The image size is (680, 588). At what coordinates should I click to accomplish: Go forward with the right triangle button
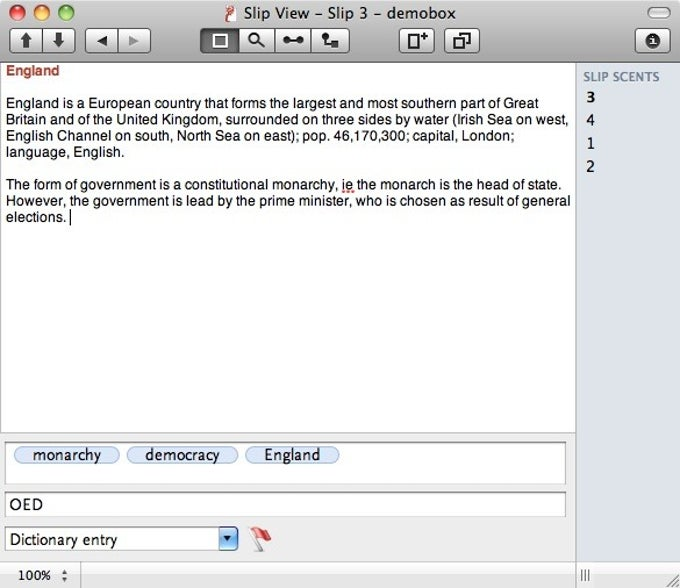pyautogui.click(x=134, y=41)
